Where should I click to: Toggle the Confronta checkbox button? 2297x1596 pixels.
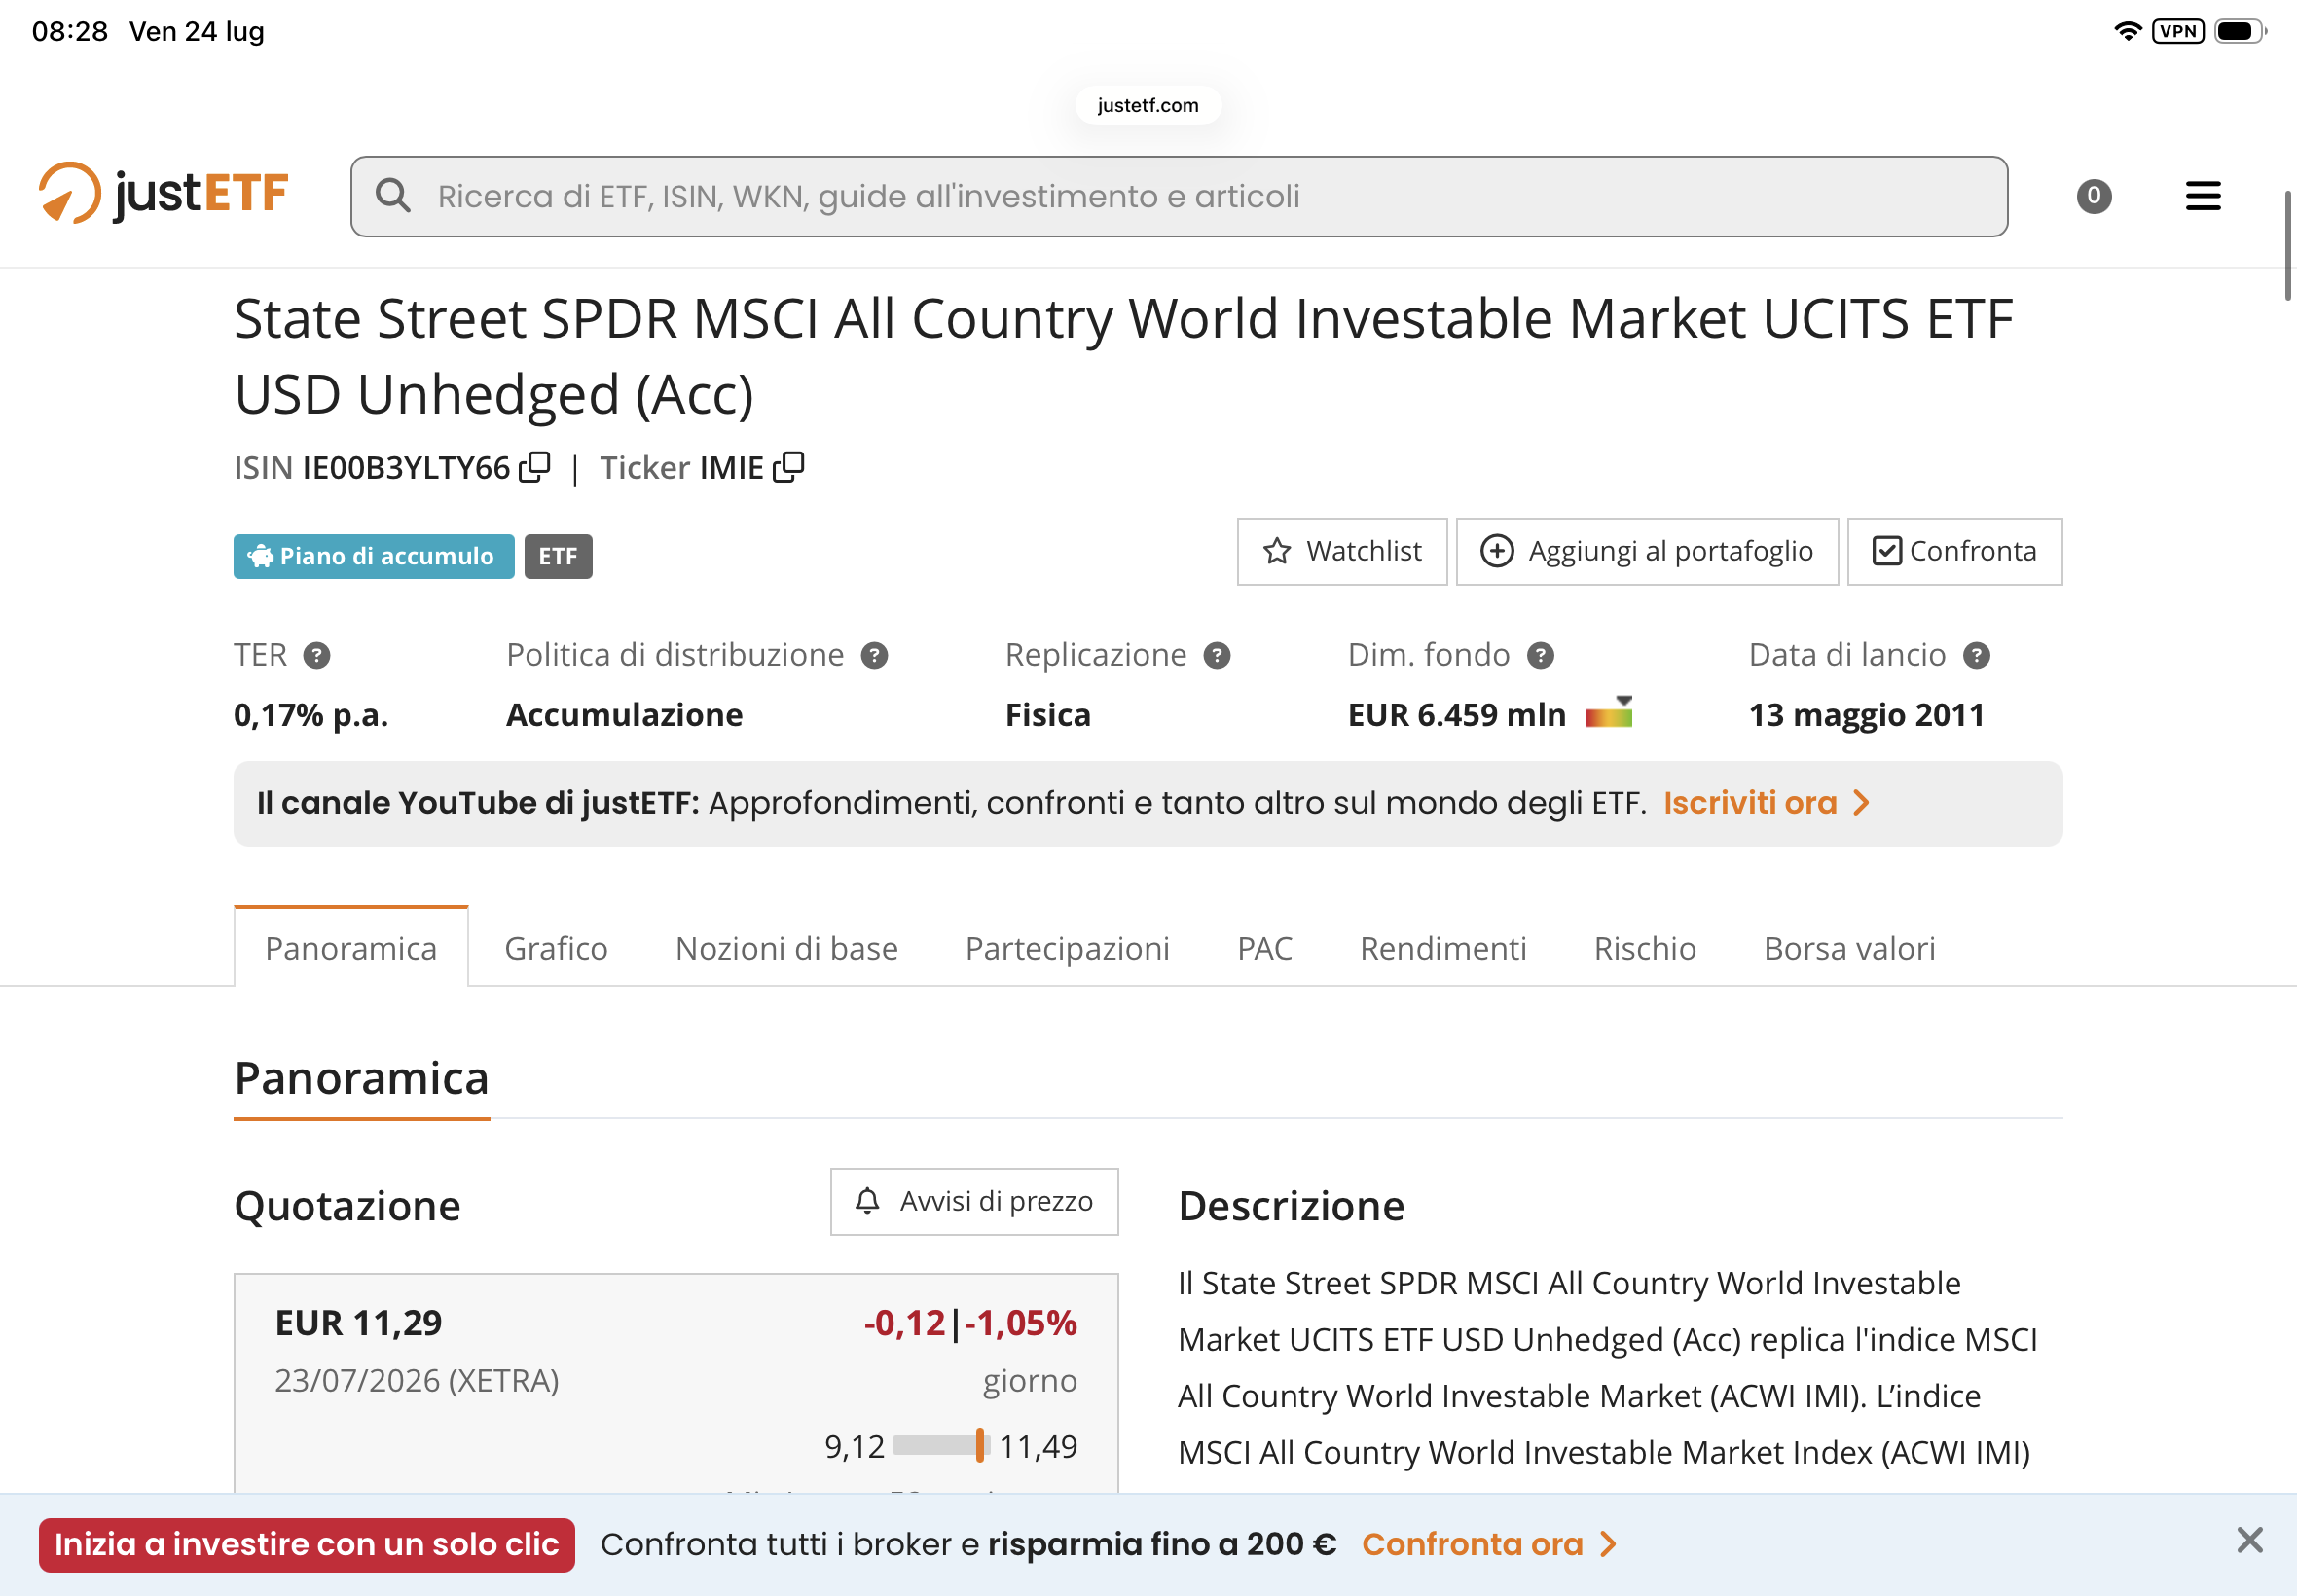pyautogui.click(x=1954, y=551)
